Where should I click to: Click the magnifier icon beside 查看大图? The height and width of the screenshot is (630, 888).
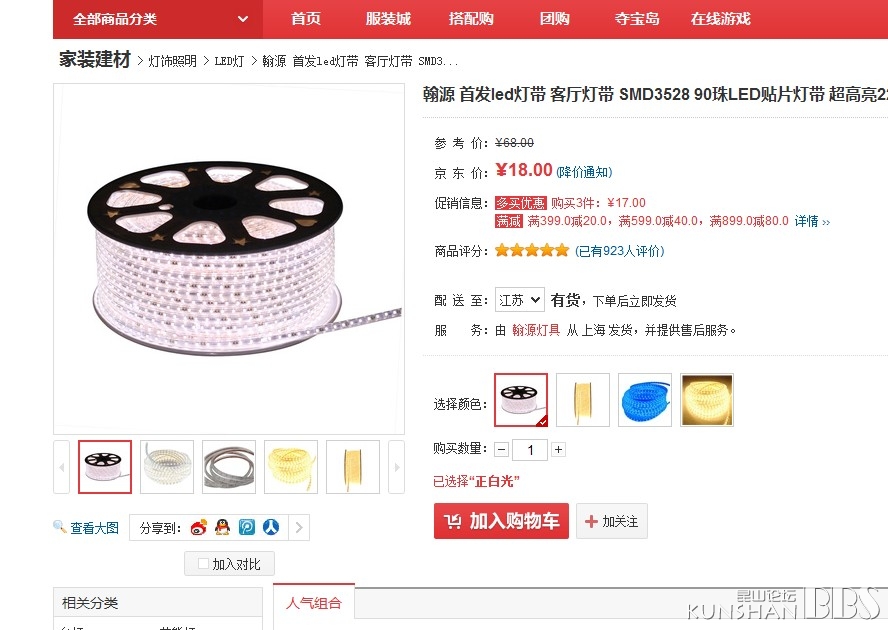tap(59, 527)
